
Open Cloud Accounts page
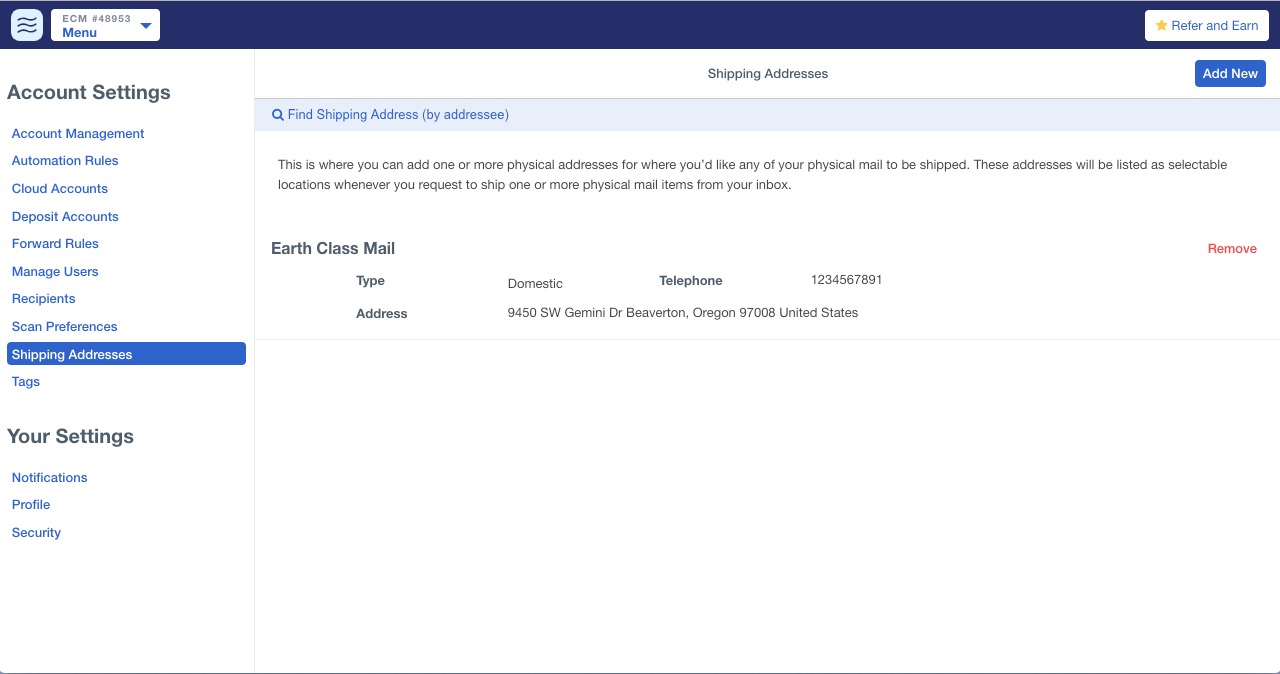[x=60, y=189]
